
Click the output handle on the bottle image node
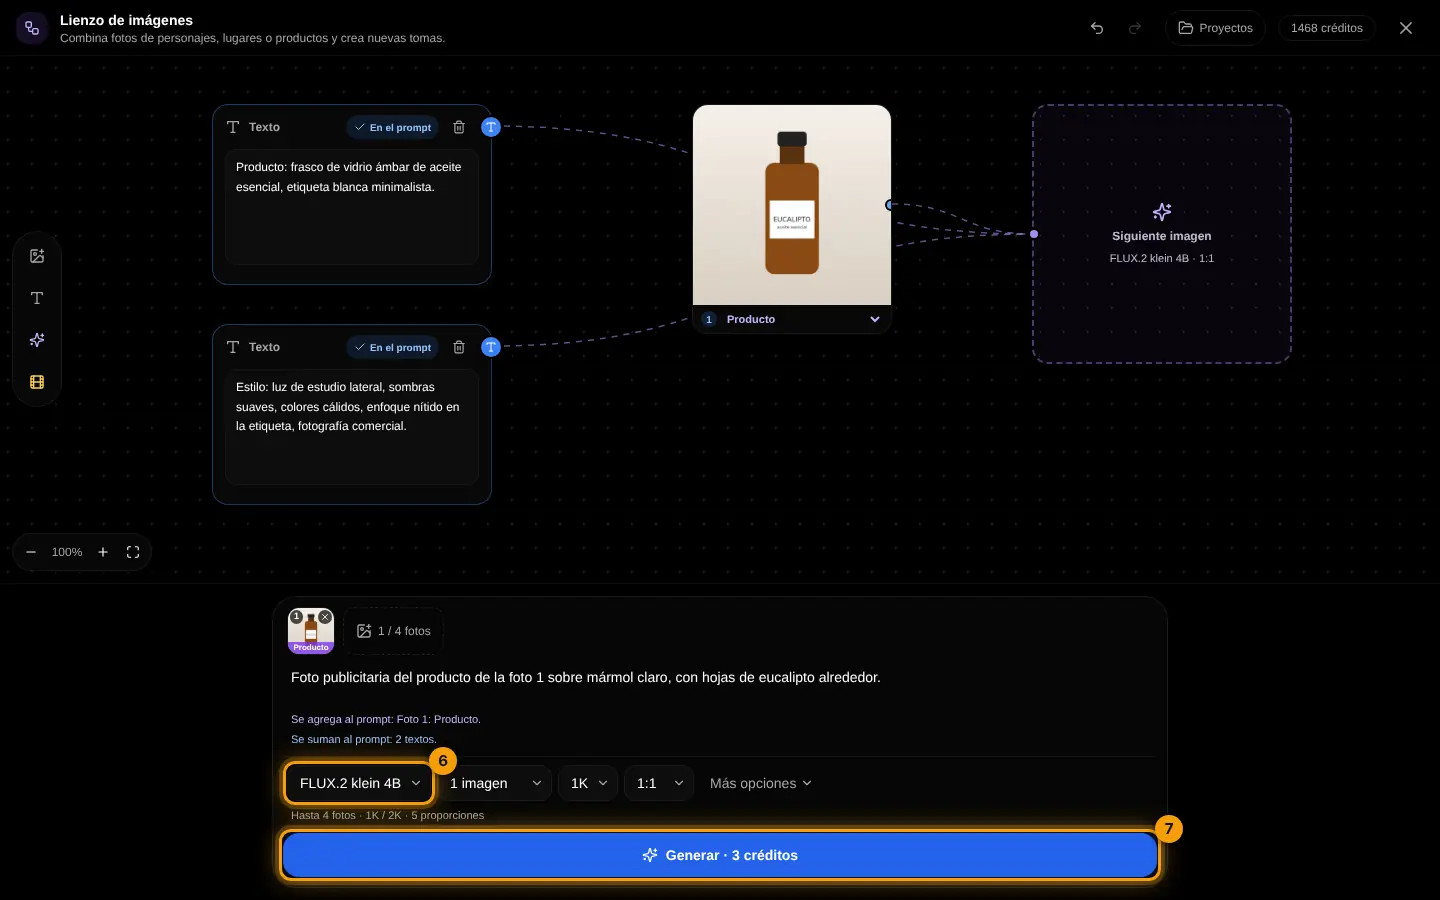[x=890, y=205]
